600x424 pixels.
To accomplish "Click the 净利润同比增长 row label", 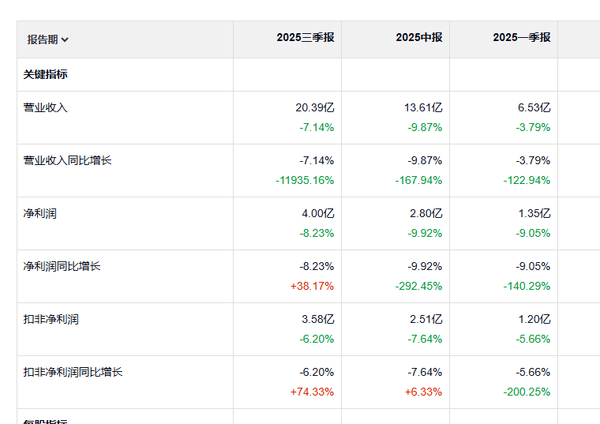I will (x=62, y=266).
